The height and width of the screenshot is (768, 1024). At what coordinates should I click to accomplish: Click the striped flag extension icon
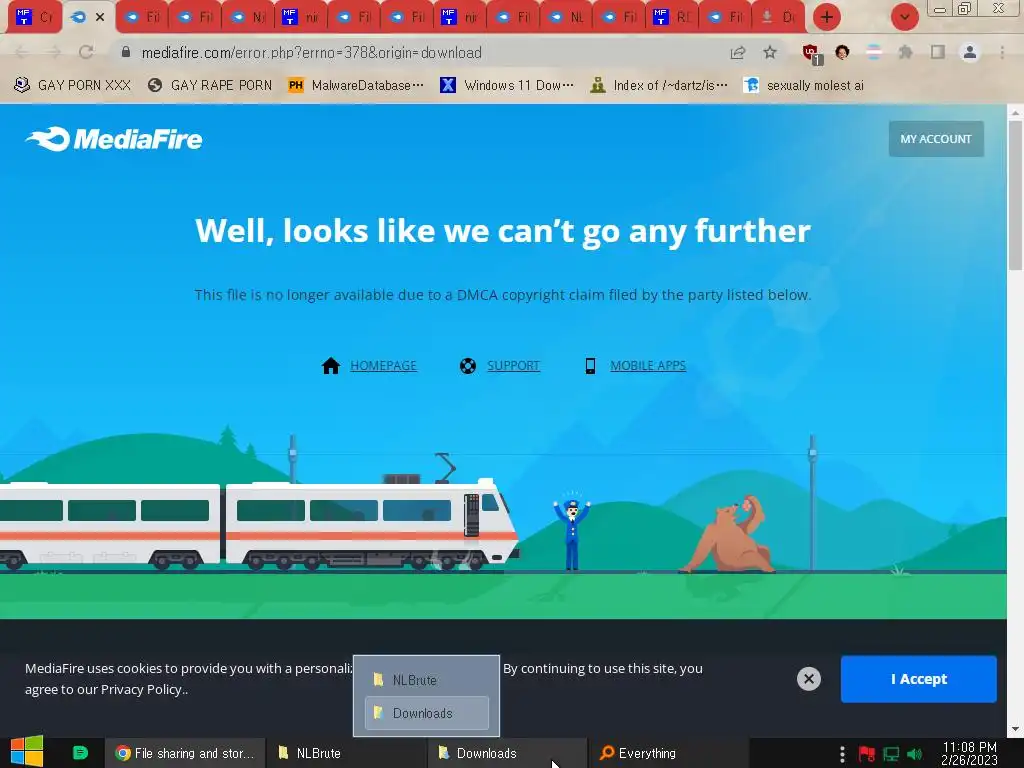click(874, 52)
